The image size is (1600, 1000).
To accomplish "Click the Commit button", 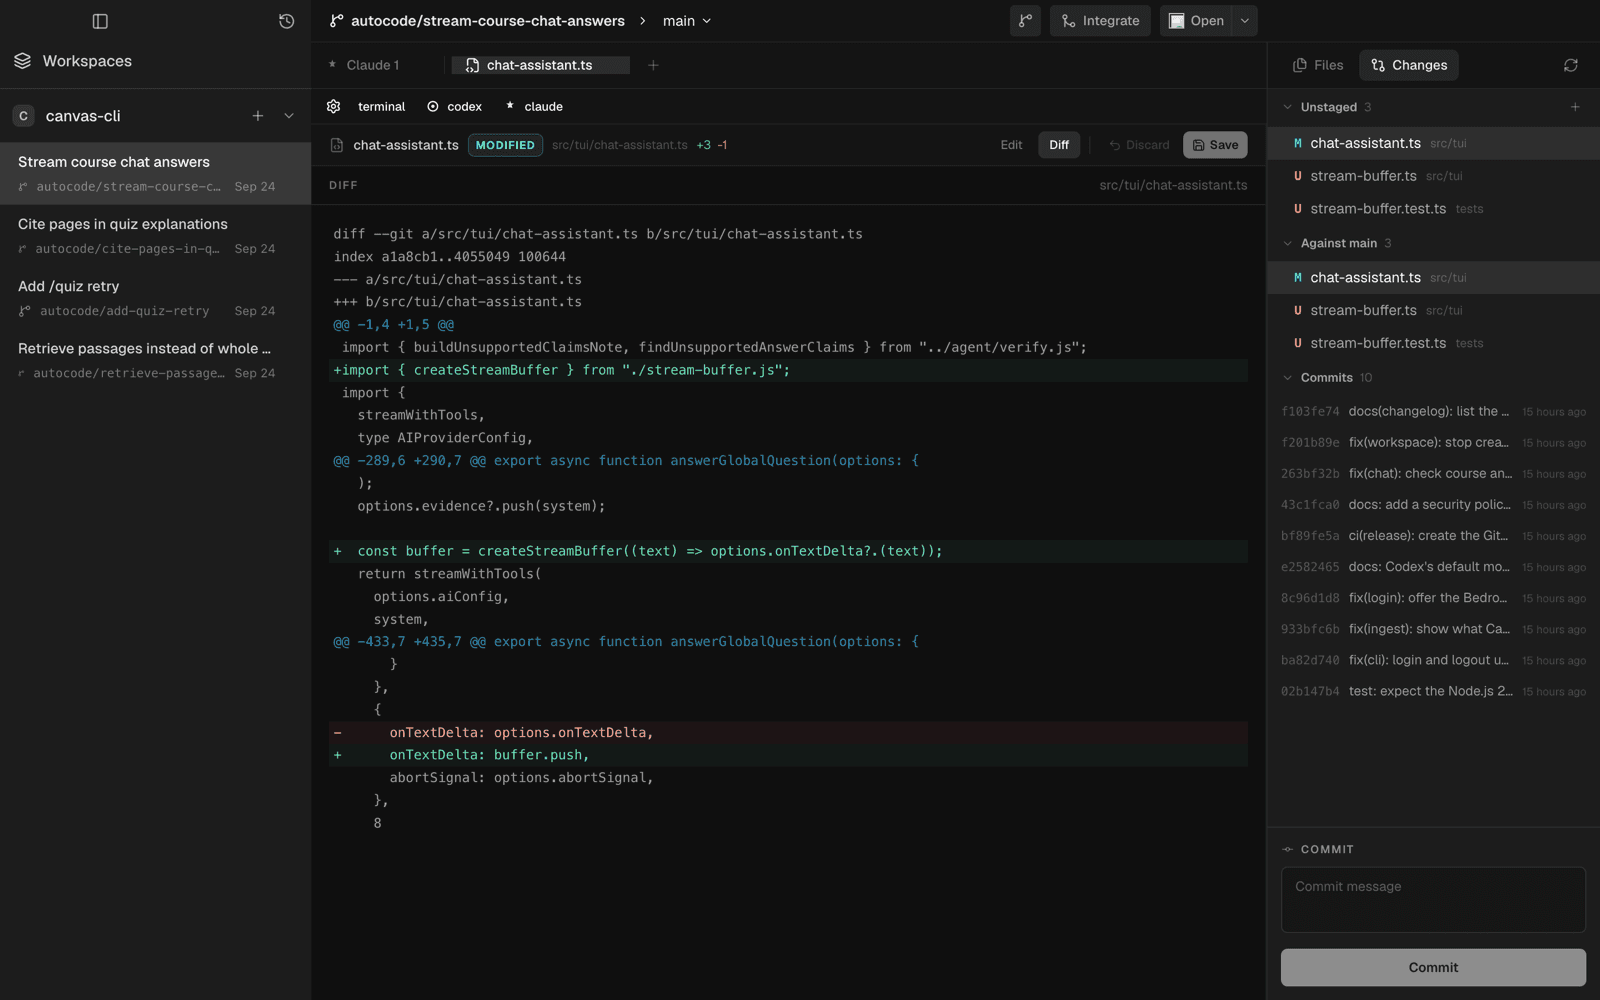I will click(1433, 967).
